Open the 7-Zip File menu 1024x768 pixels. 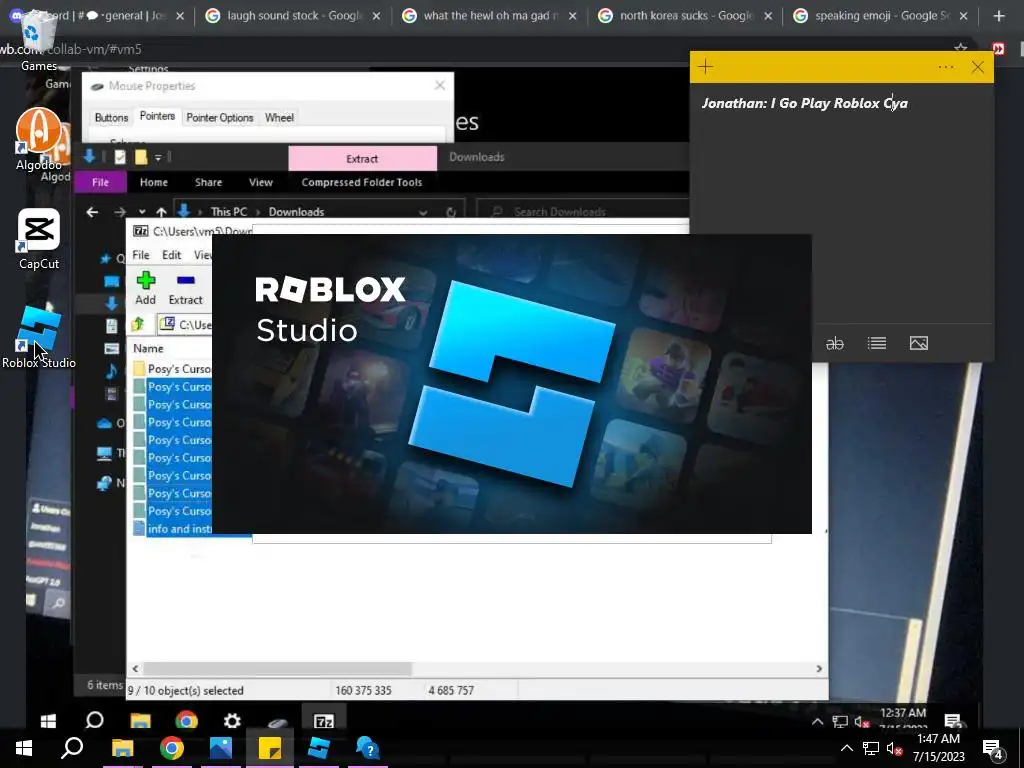pyautogui.click(x=141, y=255)
